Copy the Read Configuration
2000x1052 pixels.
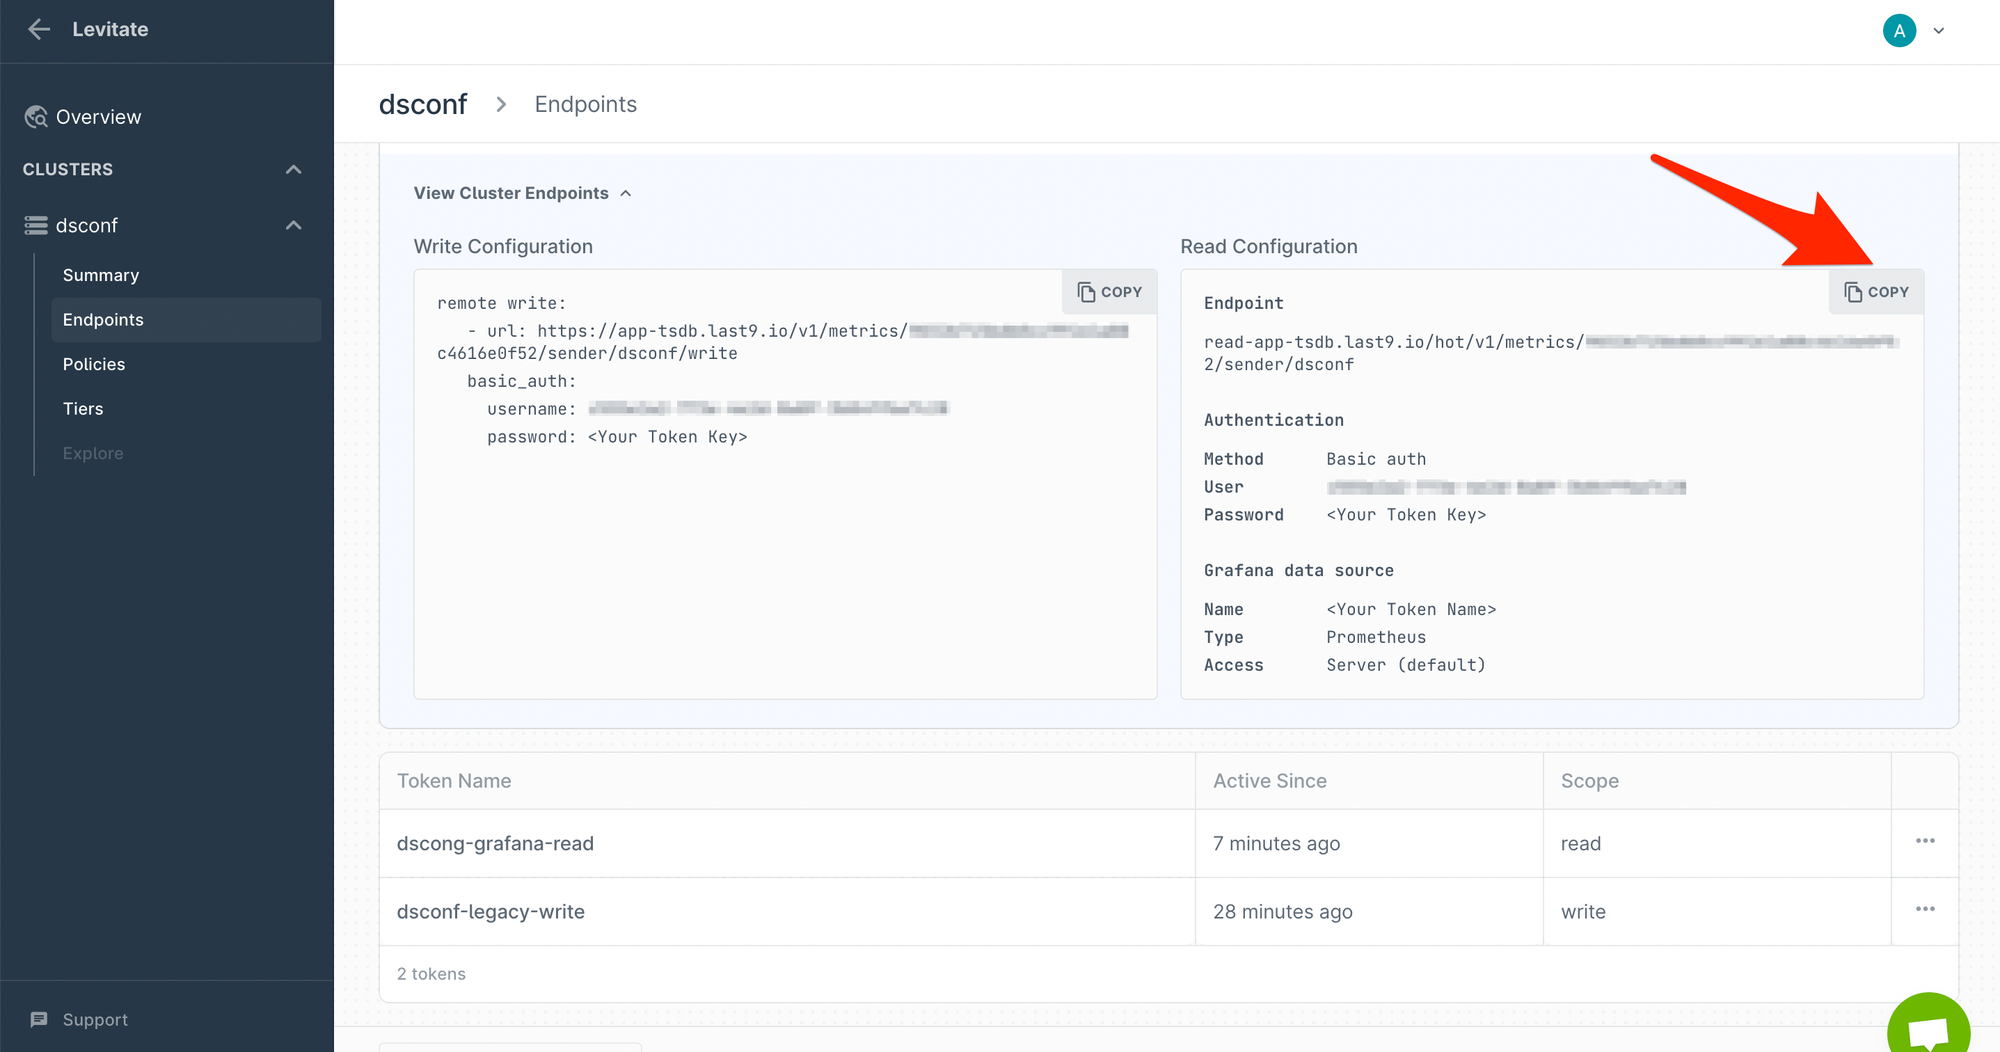(x=1876, y=292)
